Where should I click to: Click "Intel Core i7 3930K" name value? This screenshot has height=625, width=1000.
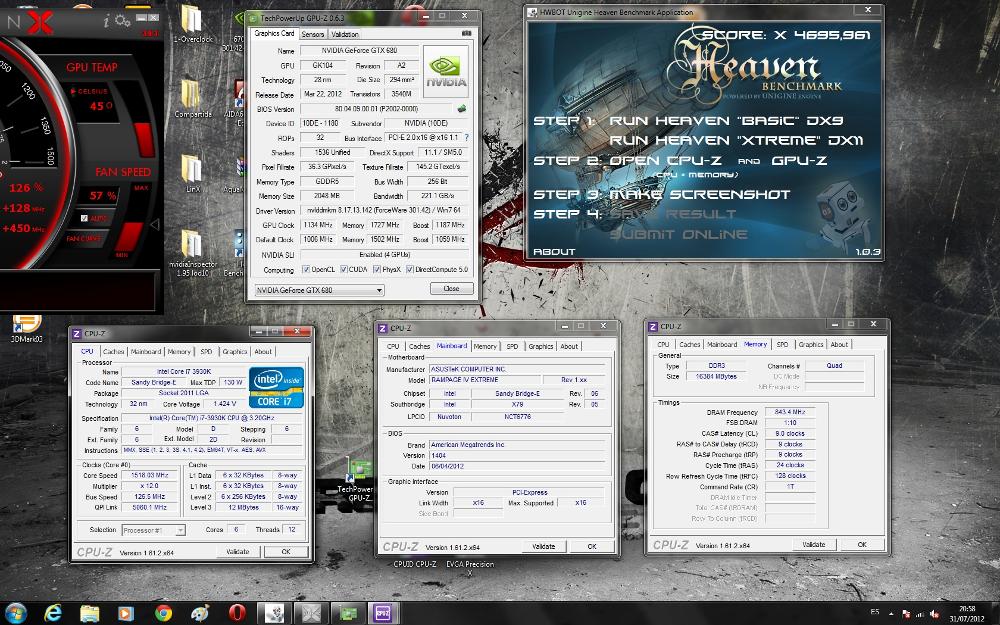point(184,372)
